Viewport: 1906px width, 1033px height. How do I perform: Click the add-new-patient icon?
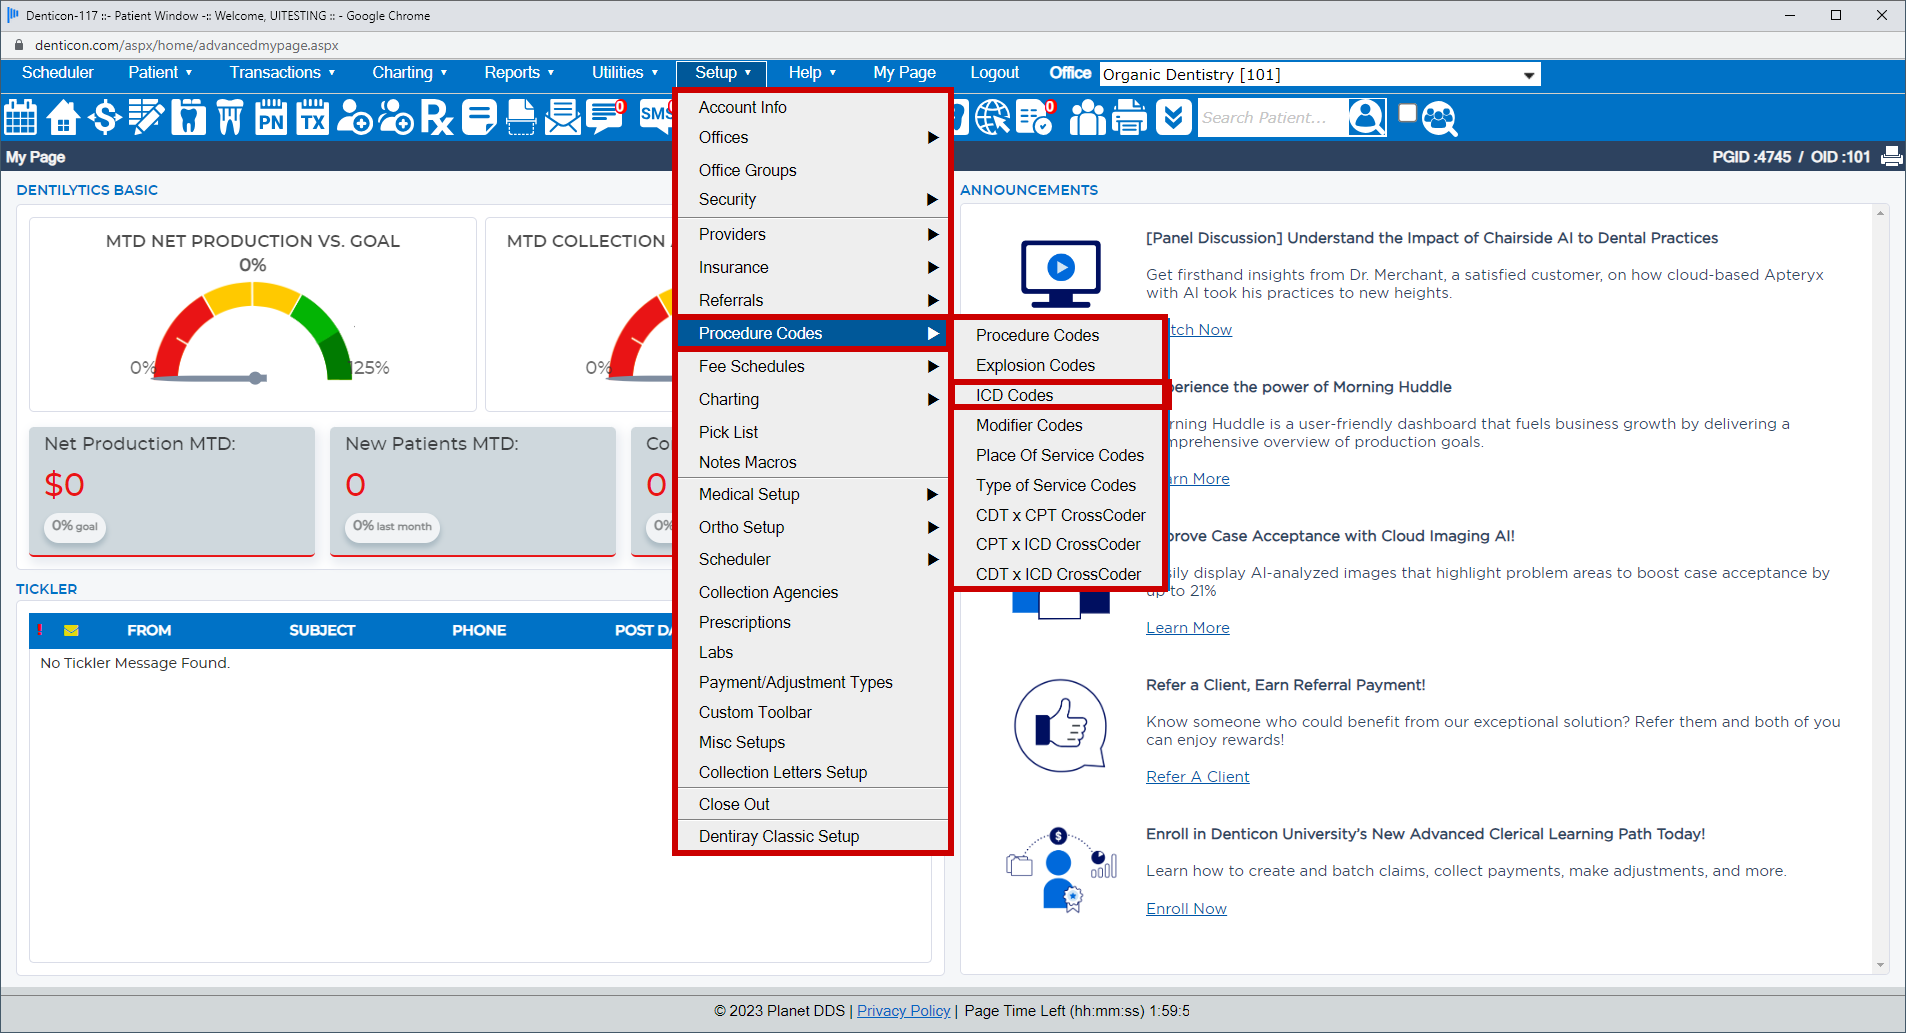click(x=353, y=117)
